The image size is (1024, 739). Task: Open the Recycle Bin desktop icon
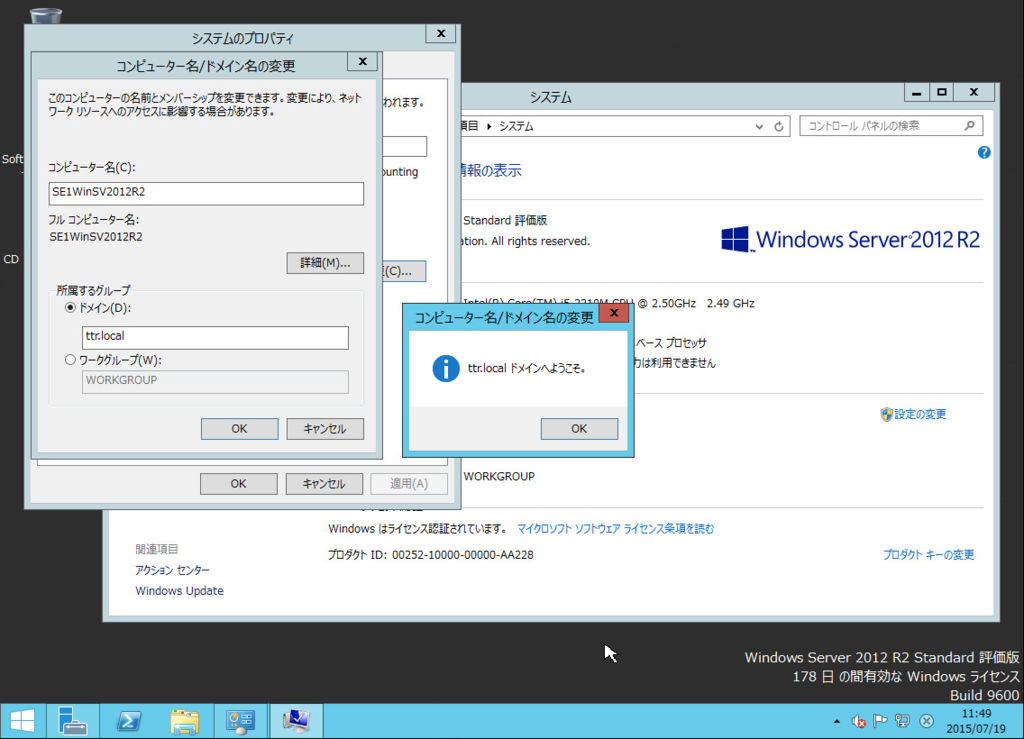click(x=46, y=16)
